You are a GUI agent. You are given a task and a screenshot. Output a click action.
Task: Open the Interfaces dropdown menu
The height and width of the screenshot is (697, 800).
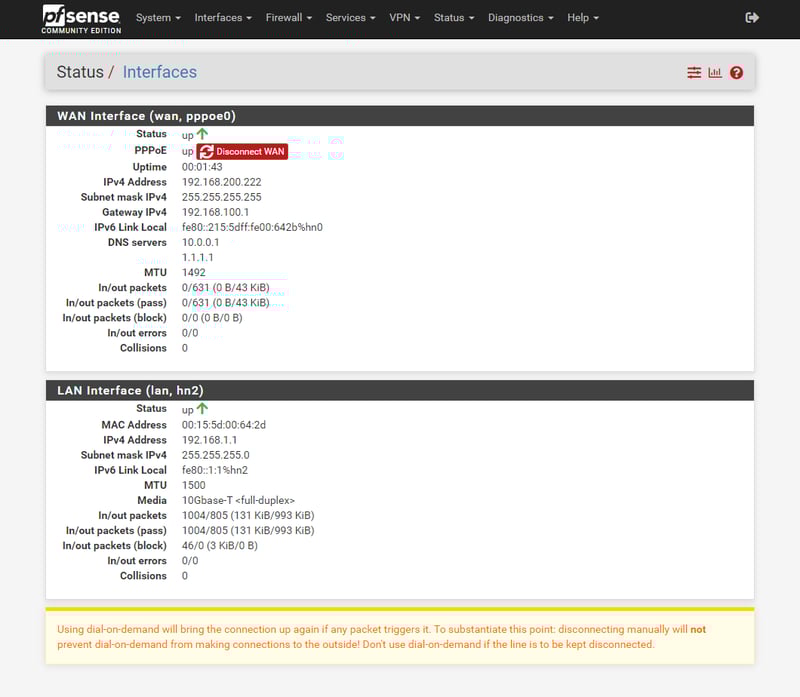pos(223,18)
